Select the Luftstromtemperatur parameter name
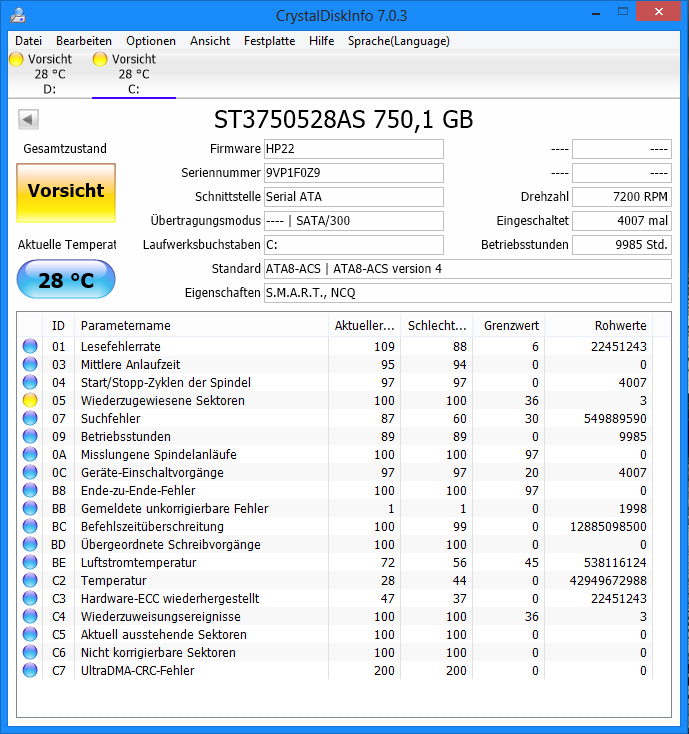Screen dimensions: 689x734 (139, 563)
